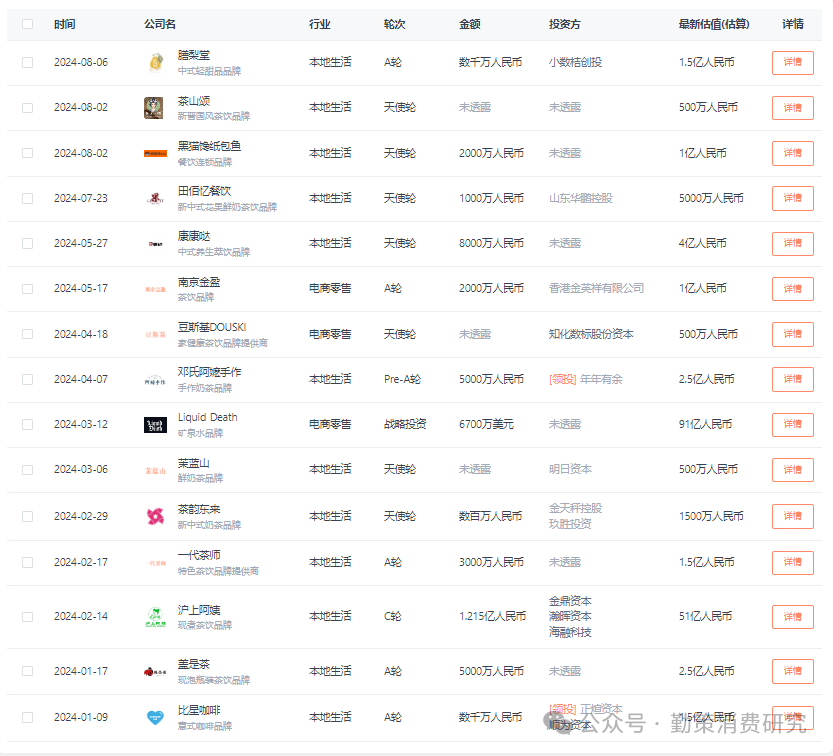Click the 行业 column header
The height and width of the screenshot is (756, 833).
click(320, 24)
